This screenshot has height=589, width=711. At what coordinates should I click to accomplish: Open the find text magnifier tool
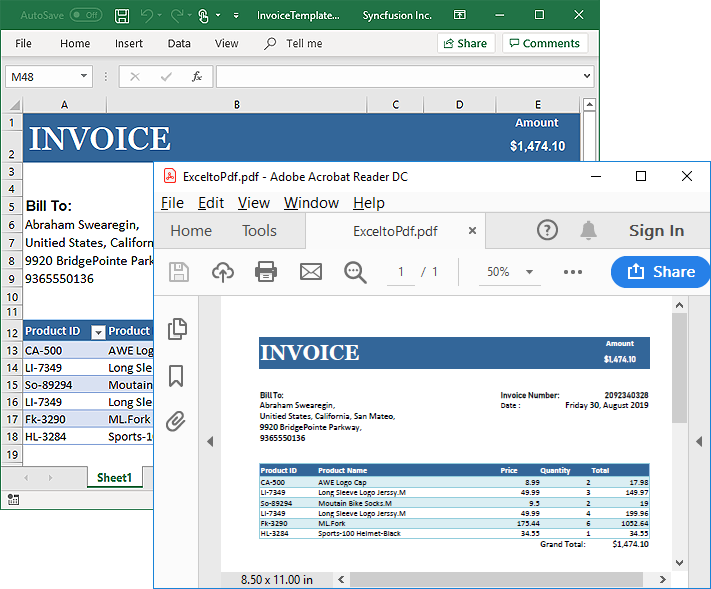[355, 272]
